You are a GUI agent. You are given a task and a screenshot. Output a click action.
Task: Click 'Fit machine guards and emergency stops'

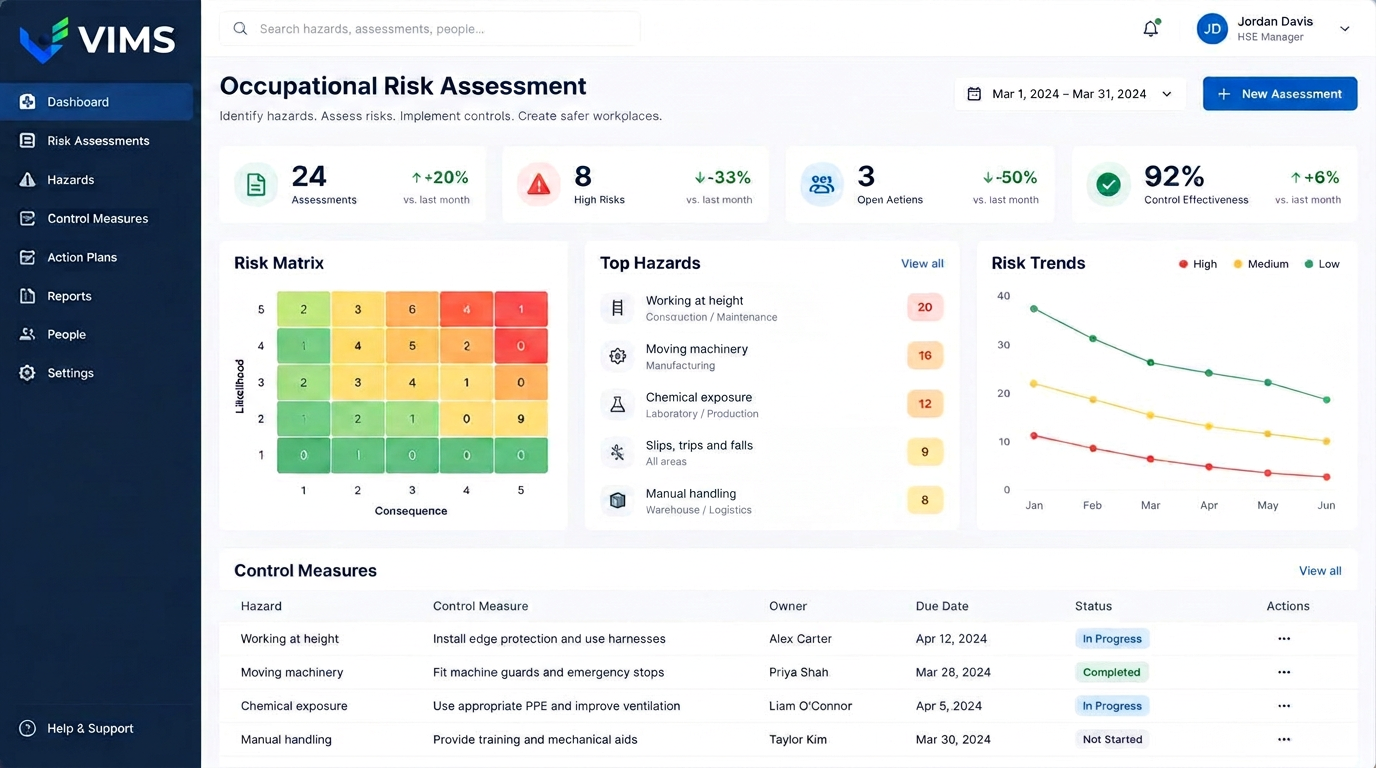[548, 672]
